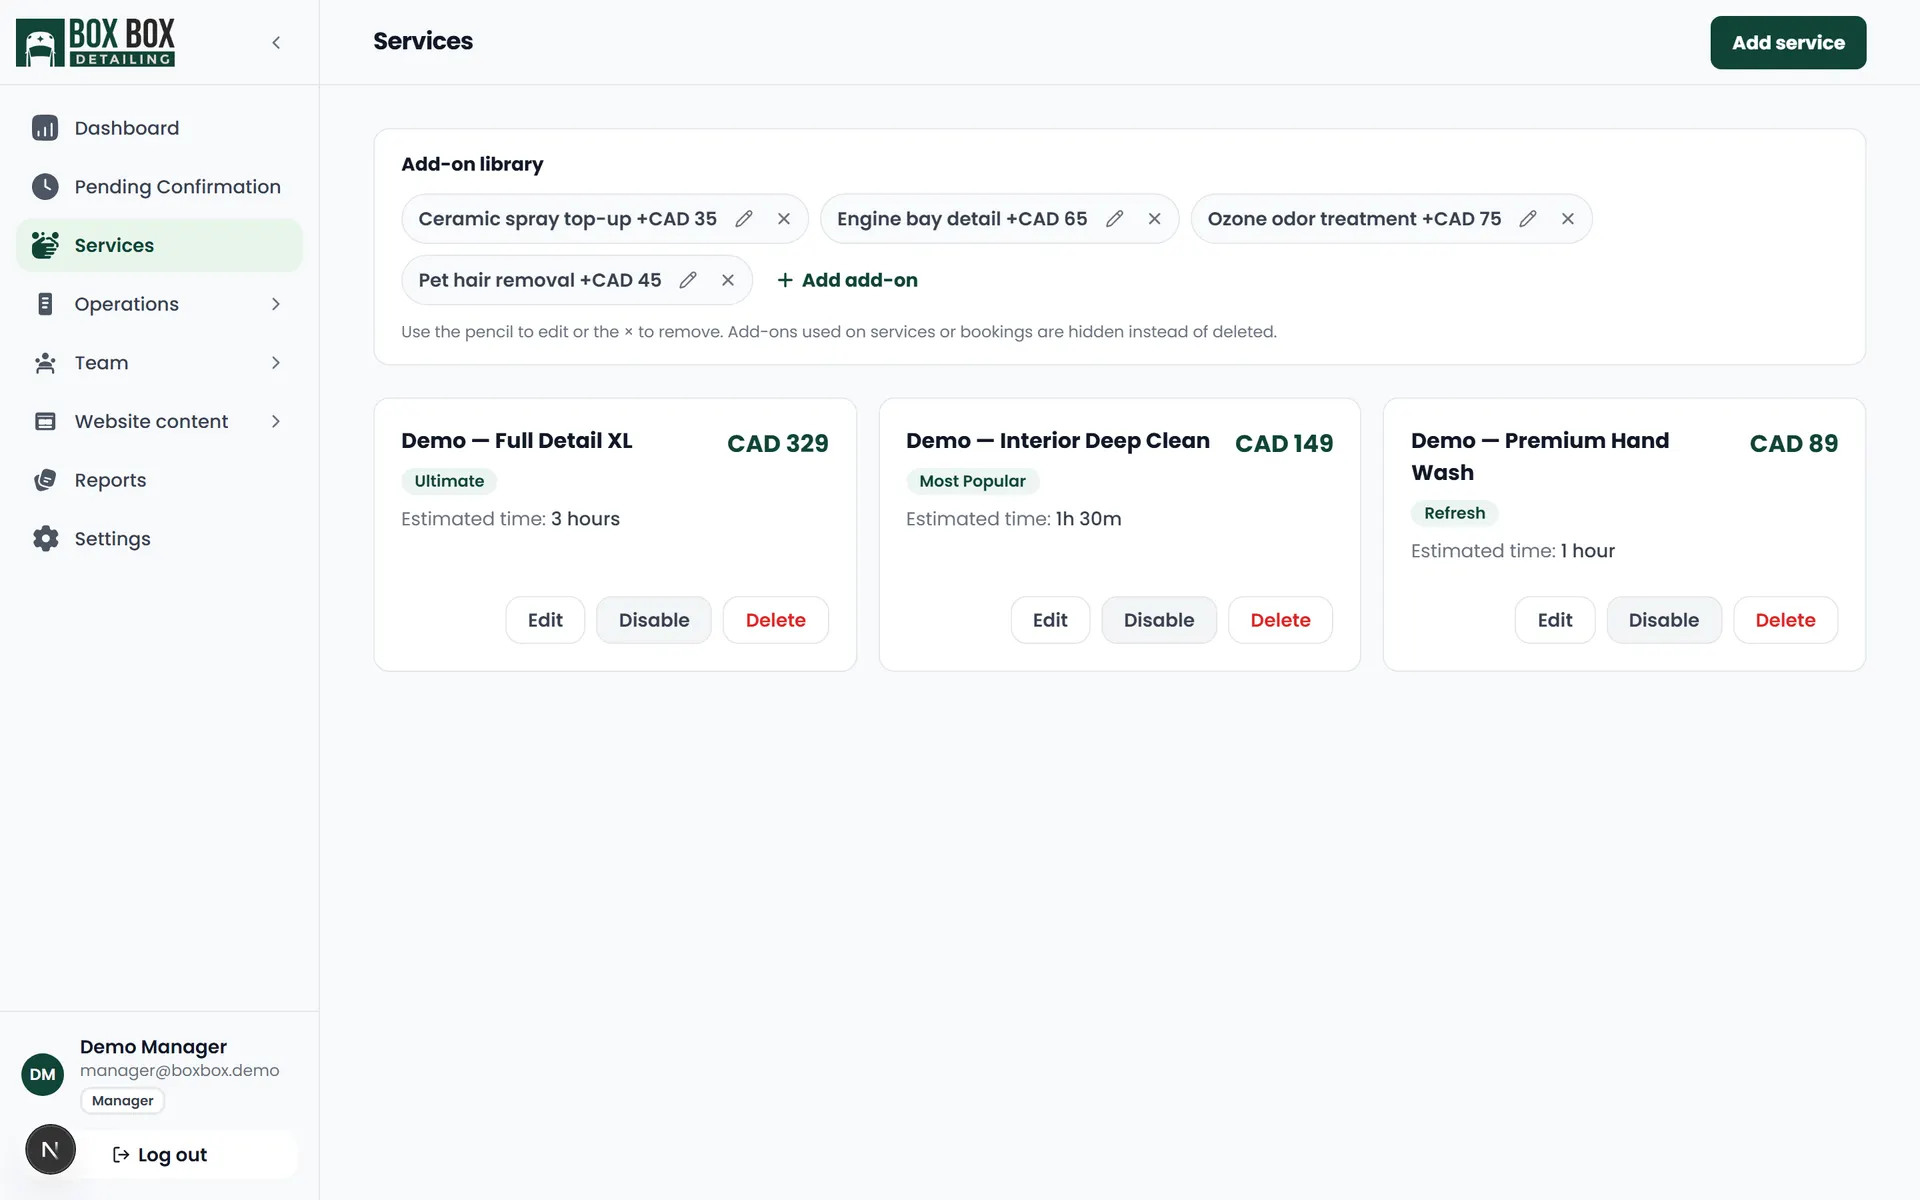Click the Reports pie chart icon
The image size is (1920, 1200).
45,480
